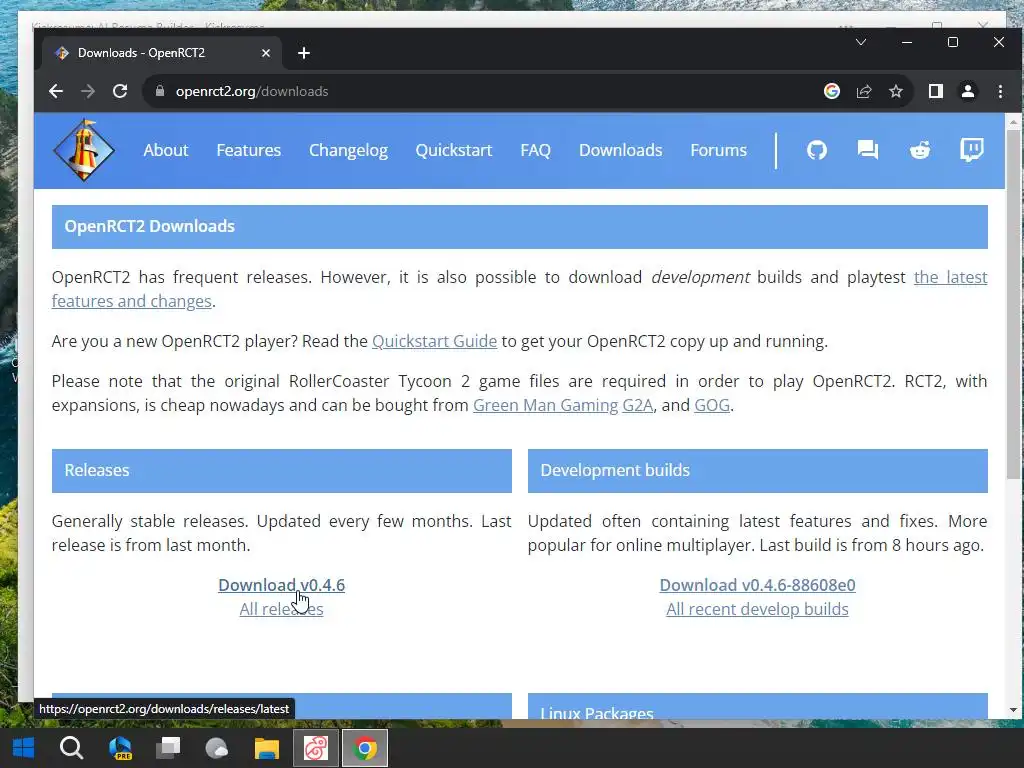This screenshot has height=768, width=1024.
Task: Click the browser forward arrow
Action: click(x=88, y=91)
